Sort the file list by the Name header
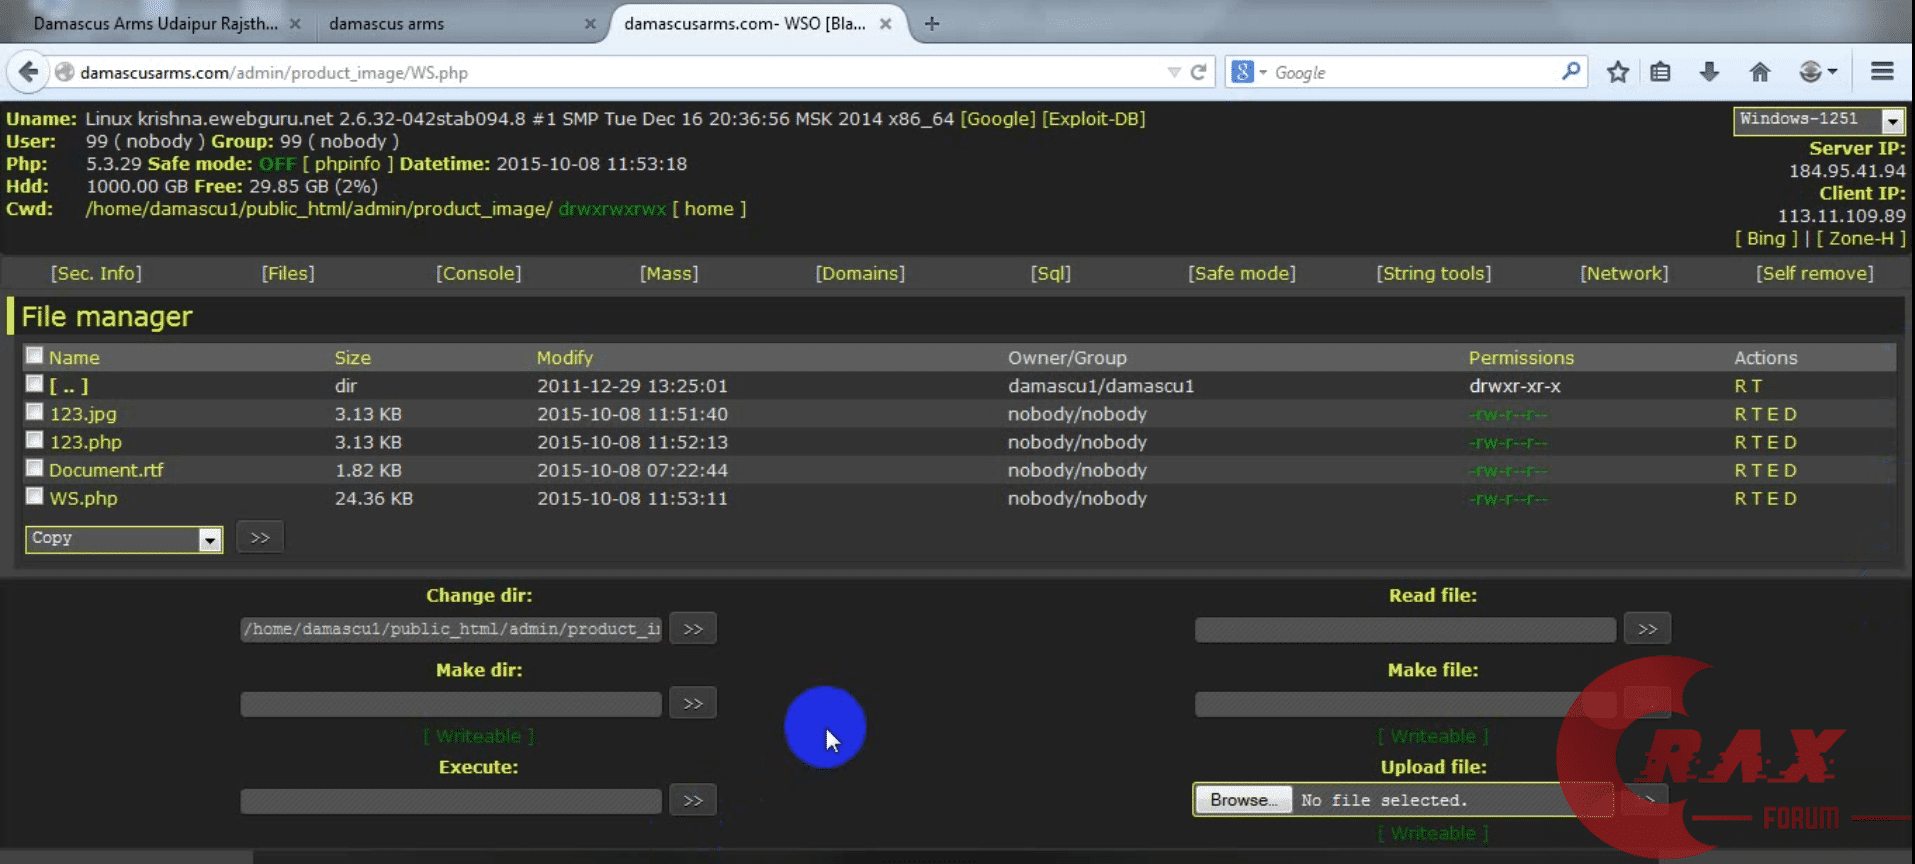Screen dimensions: 1915x864 coord(74,357)
